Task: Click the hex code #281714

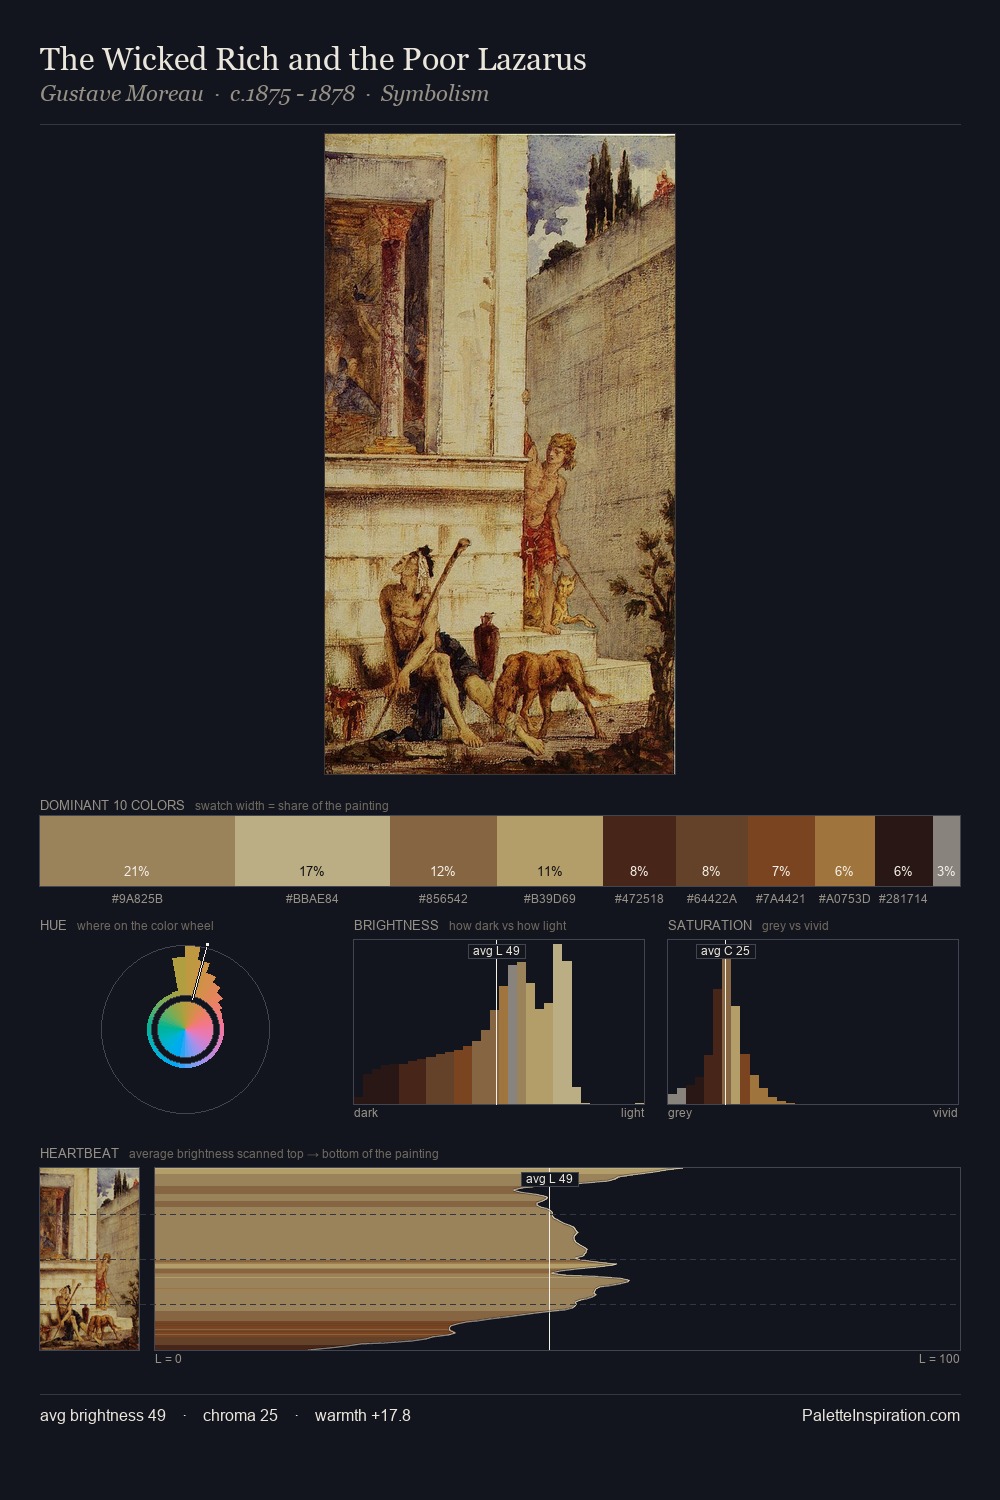Action: click(x=903, y=899)
